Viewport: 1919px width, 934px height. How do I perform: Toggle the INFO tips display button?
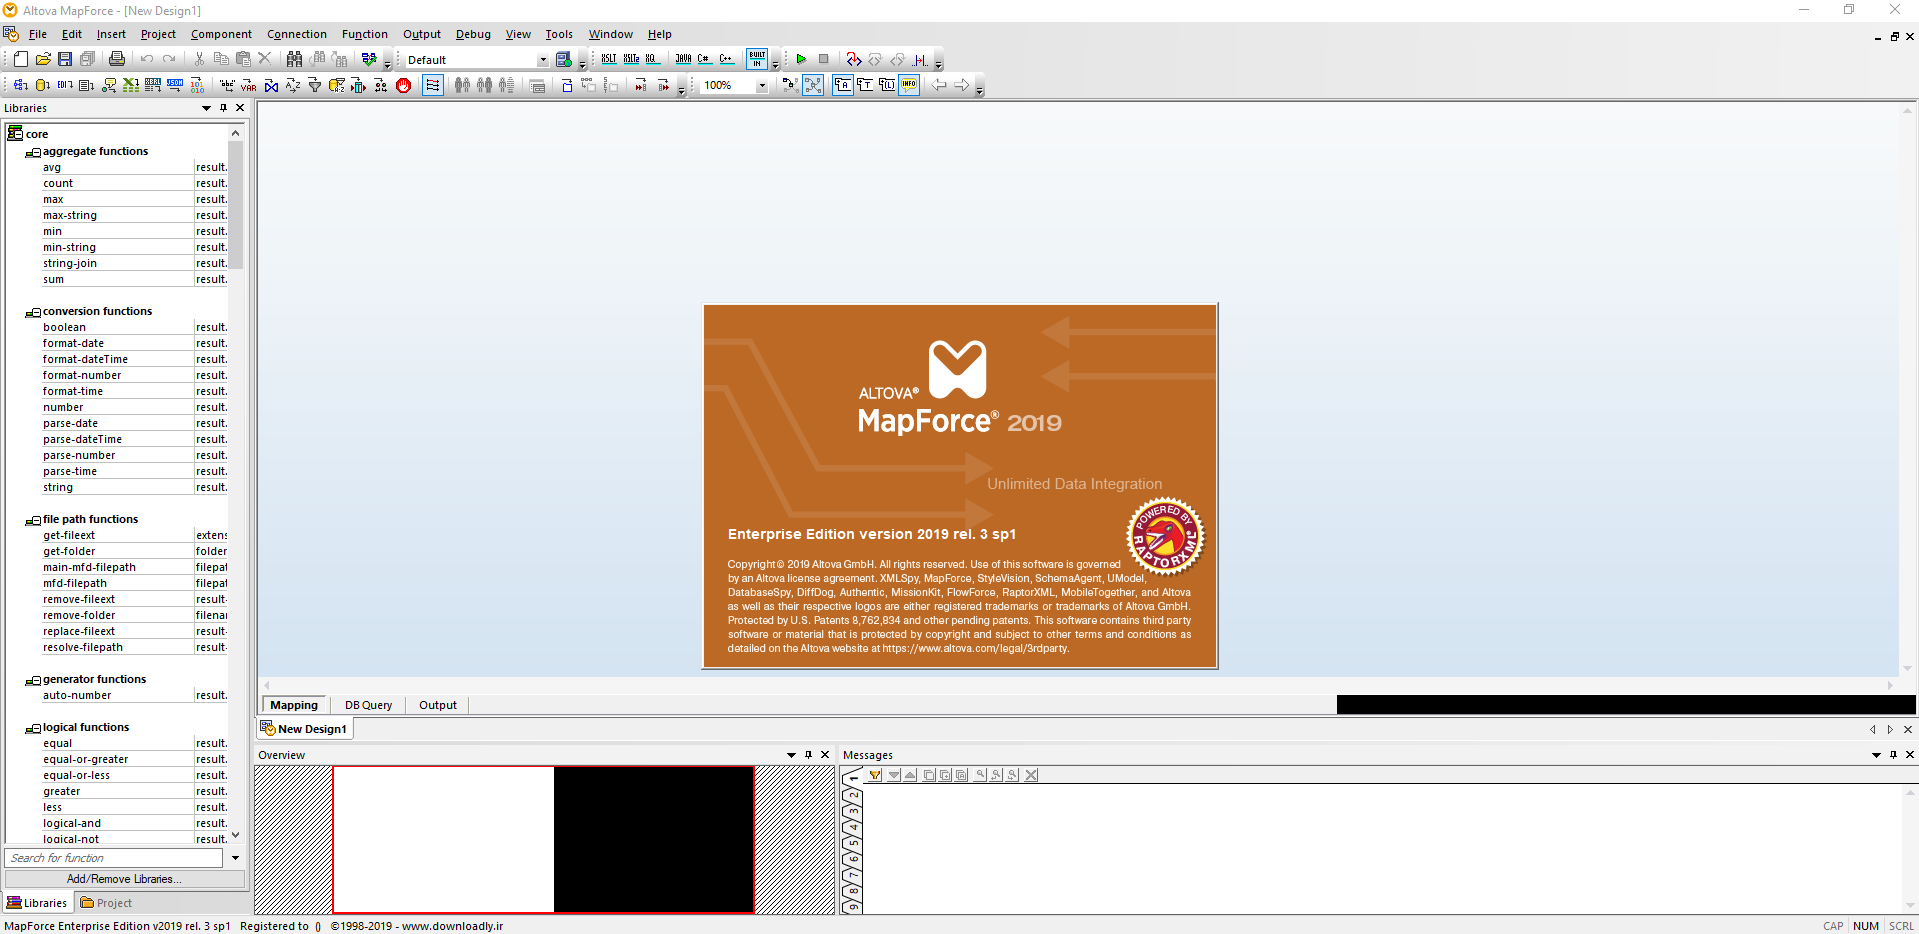908,85
